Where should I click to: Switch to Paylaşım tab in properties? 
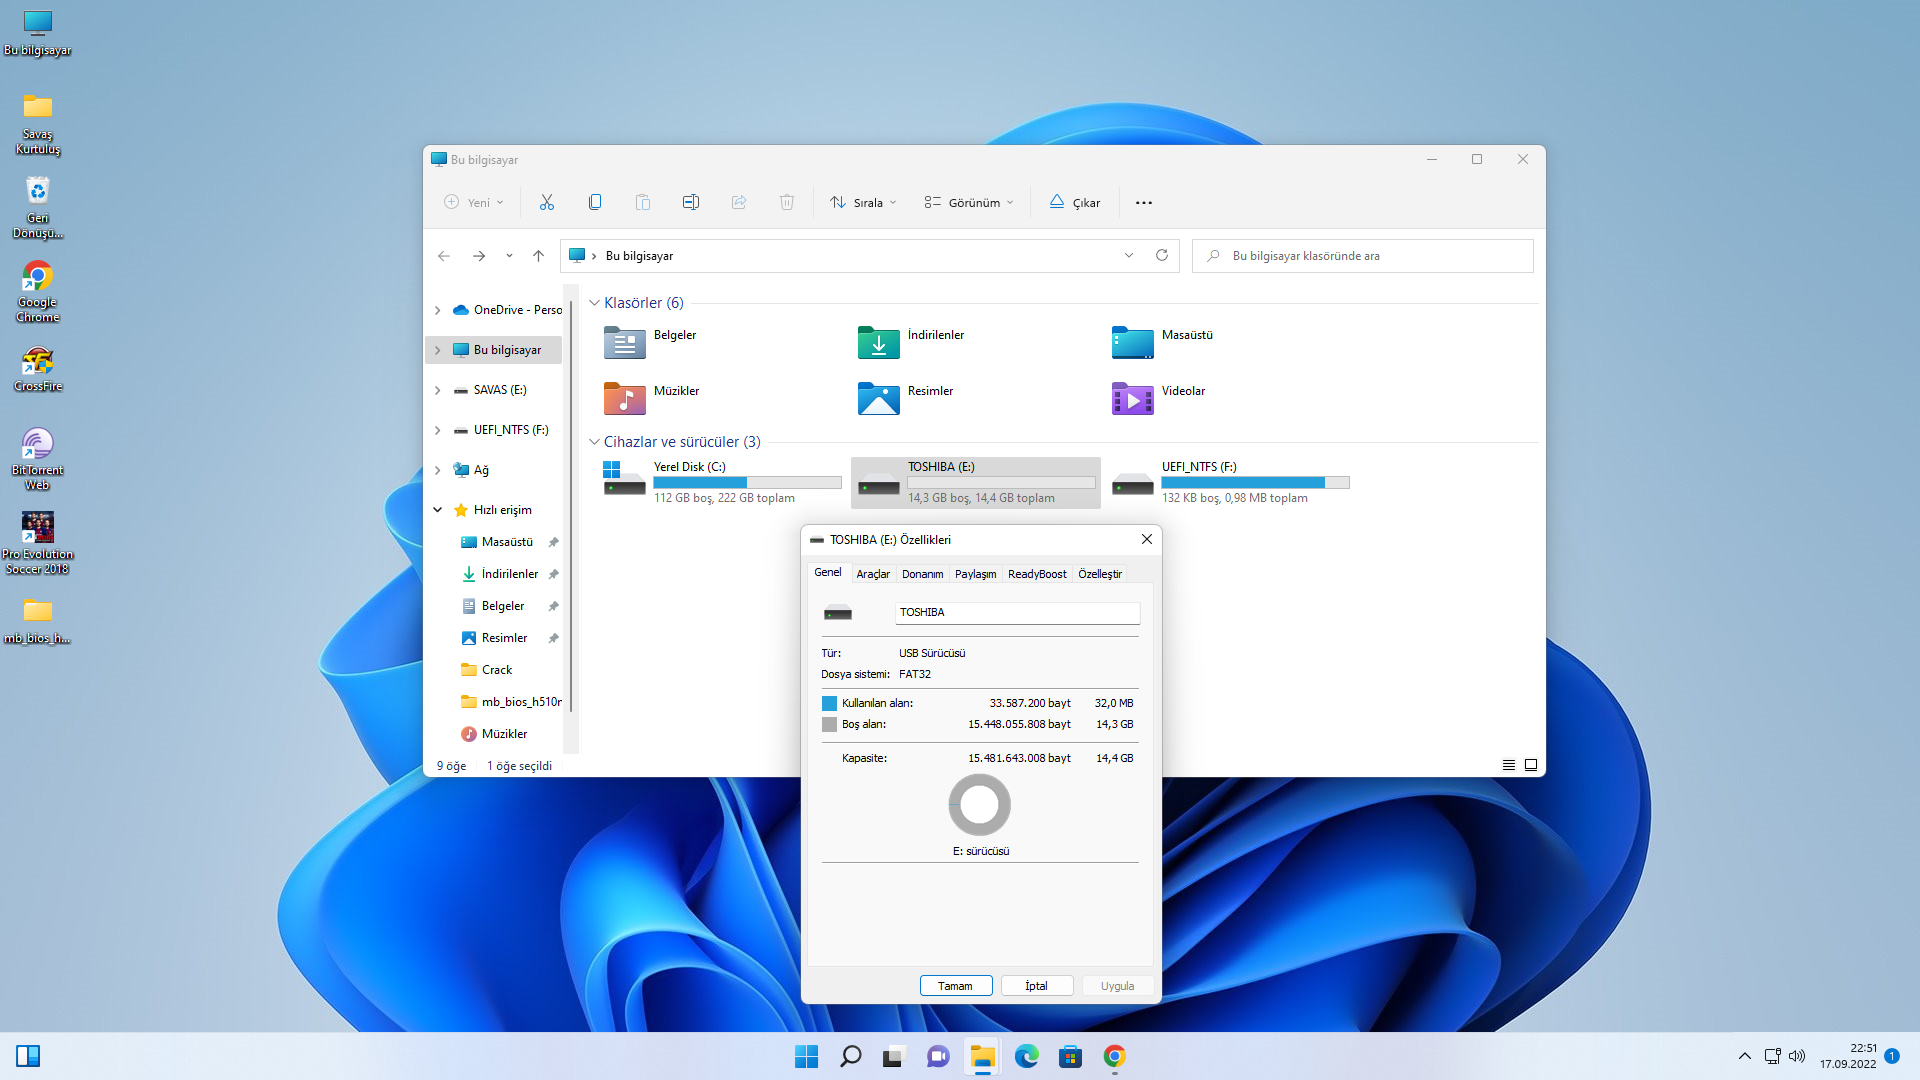(x=975, y=574)
